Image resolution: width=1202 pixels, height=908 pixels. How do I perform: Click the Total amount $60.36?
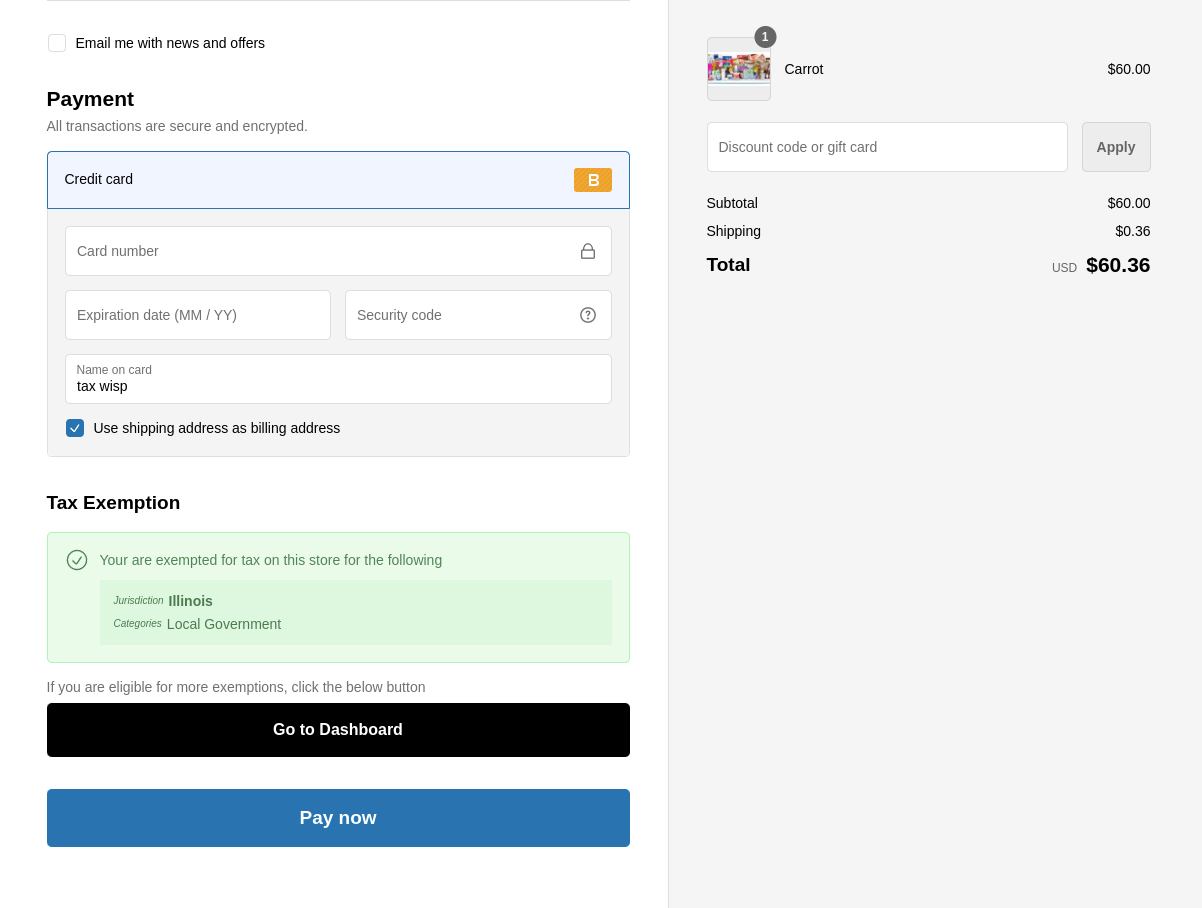(1118, 265)
